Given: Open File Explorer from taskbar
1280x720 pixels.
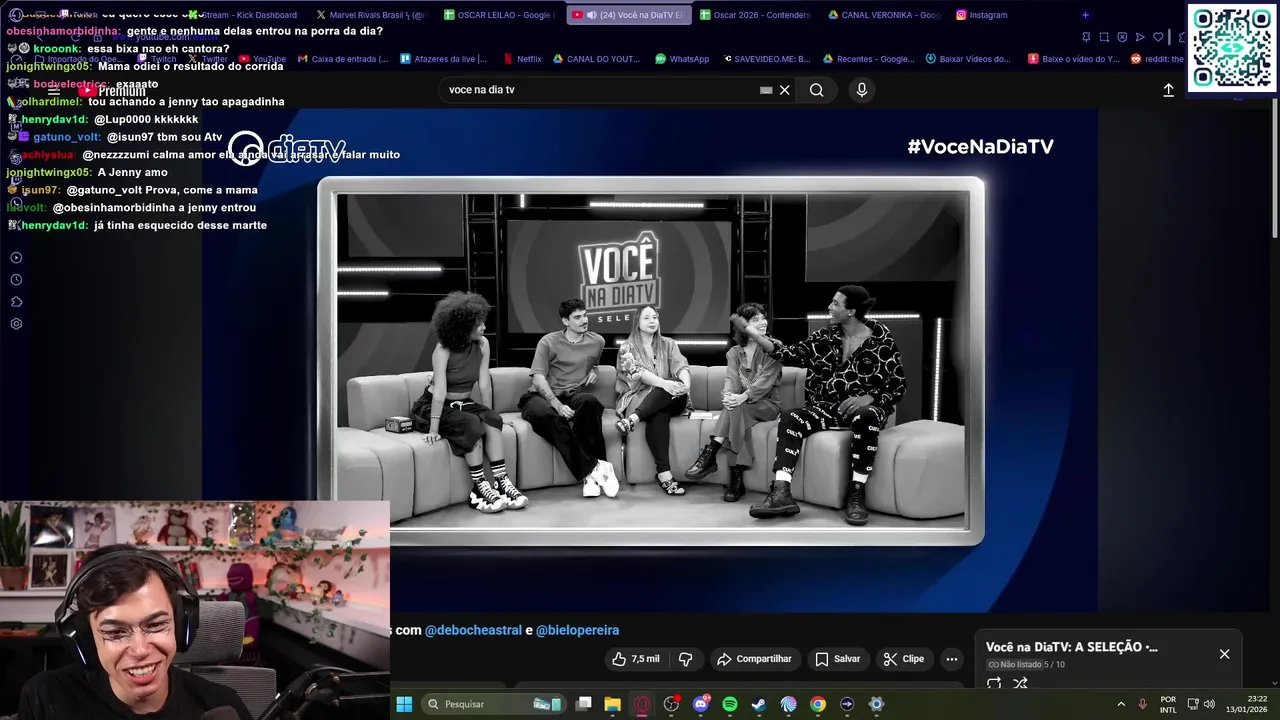Looking at the screenshot, I should [613, 704].
